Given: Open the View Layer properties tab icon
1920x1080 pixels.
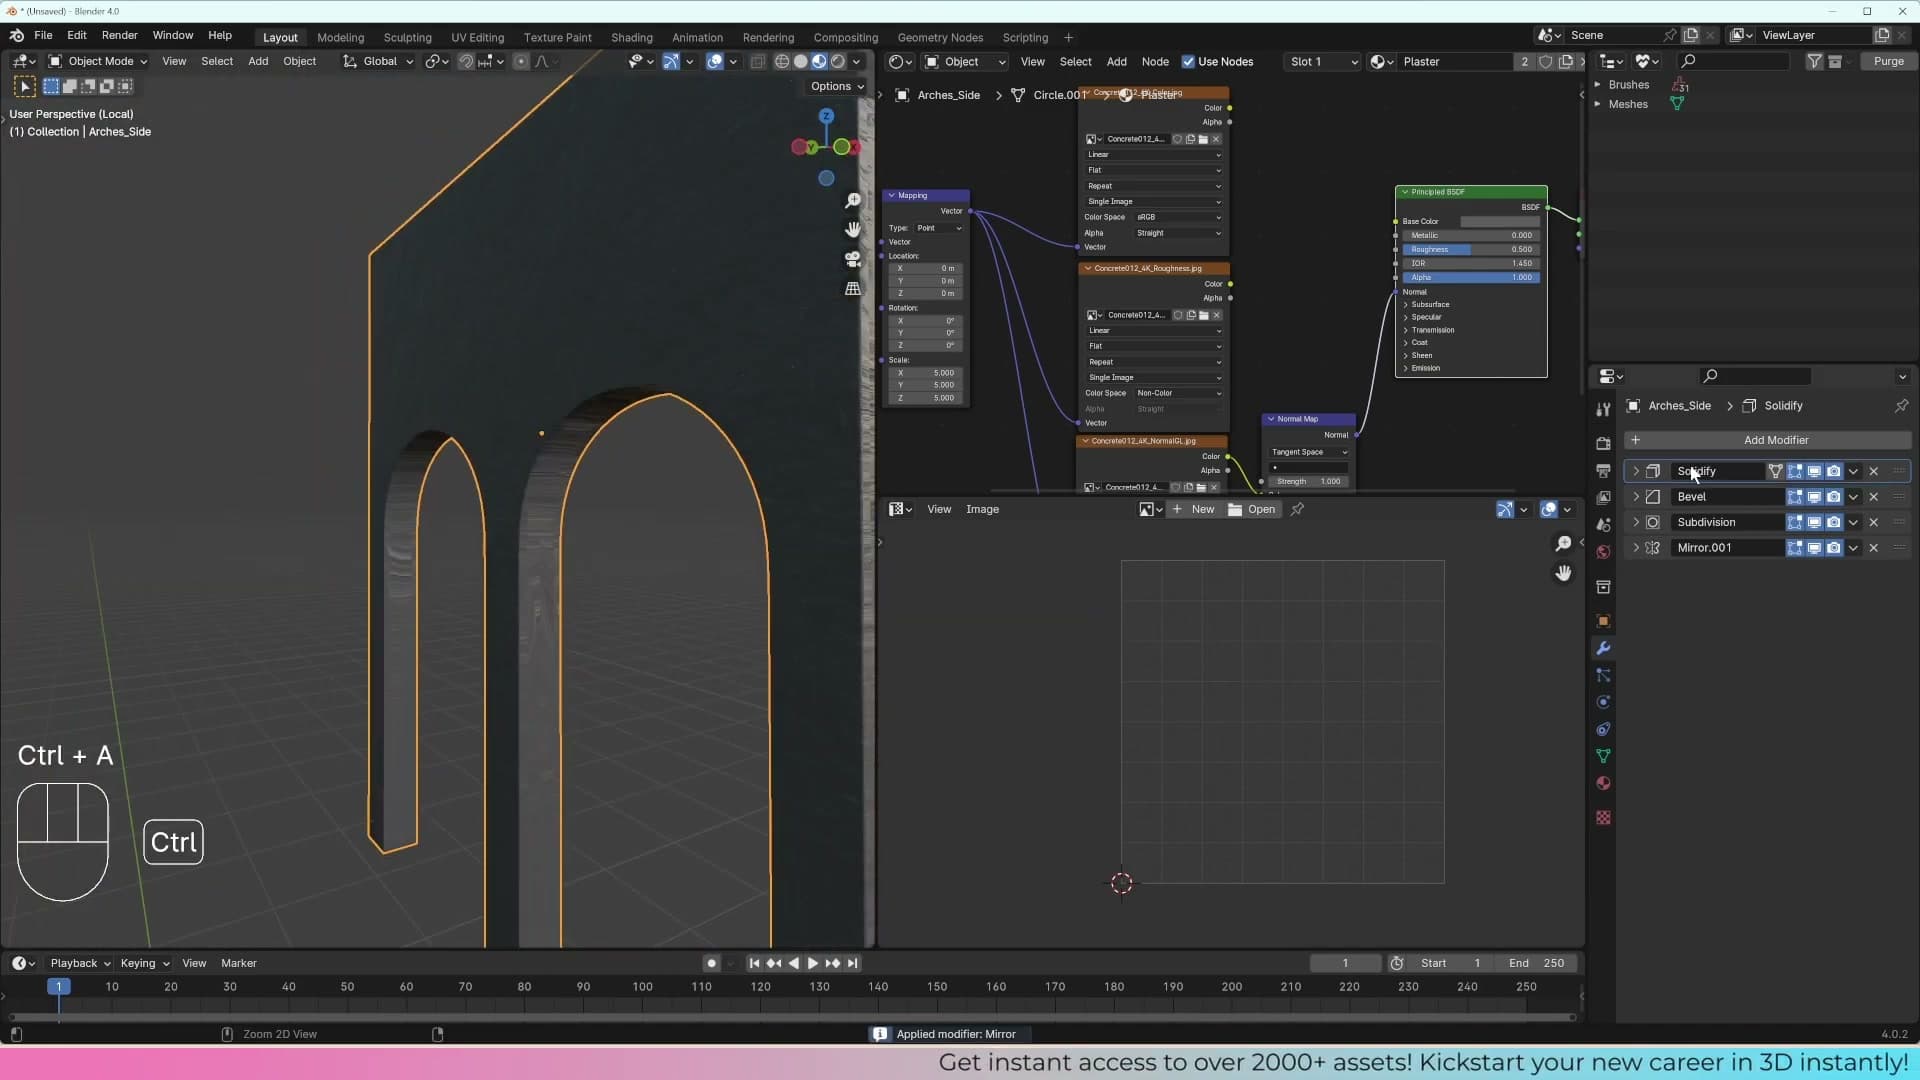Looking at the screenshot, I should [1603, 497].
